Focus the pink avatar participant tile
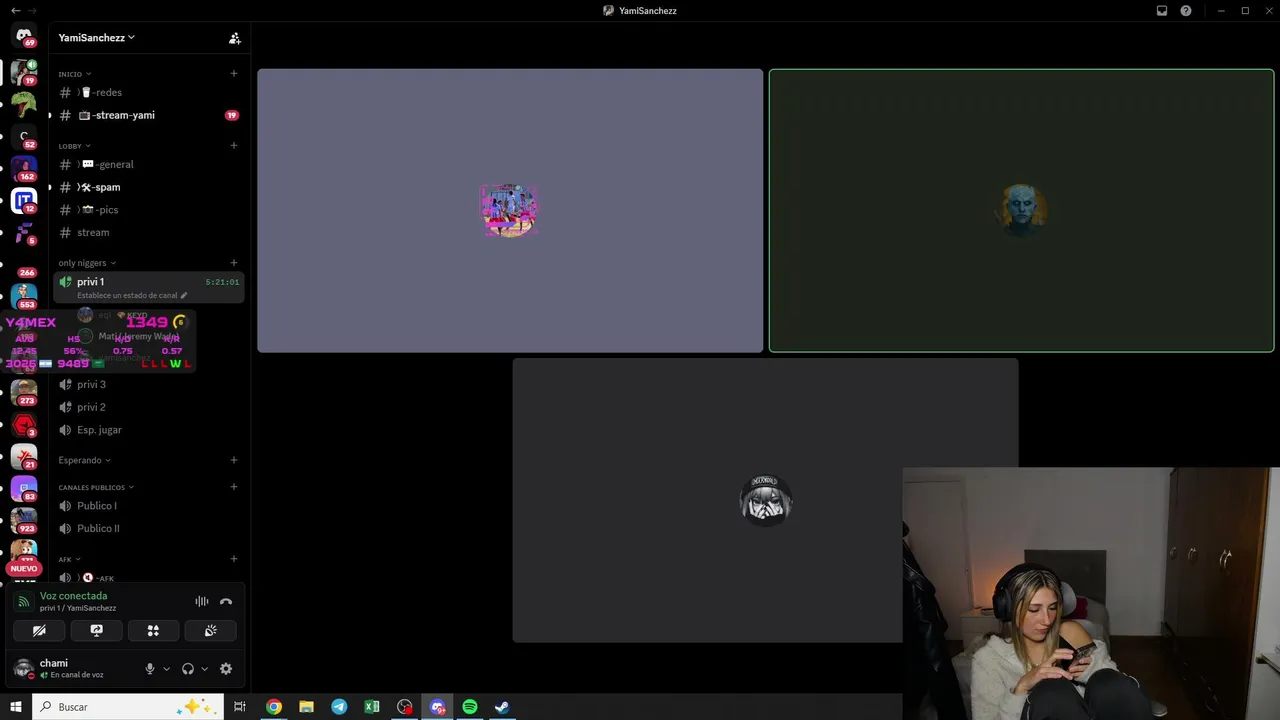Image resolution: width=1280 pixels, height=720 pixels. coord(510,211)
